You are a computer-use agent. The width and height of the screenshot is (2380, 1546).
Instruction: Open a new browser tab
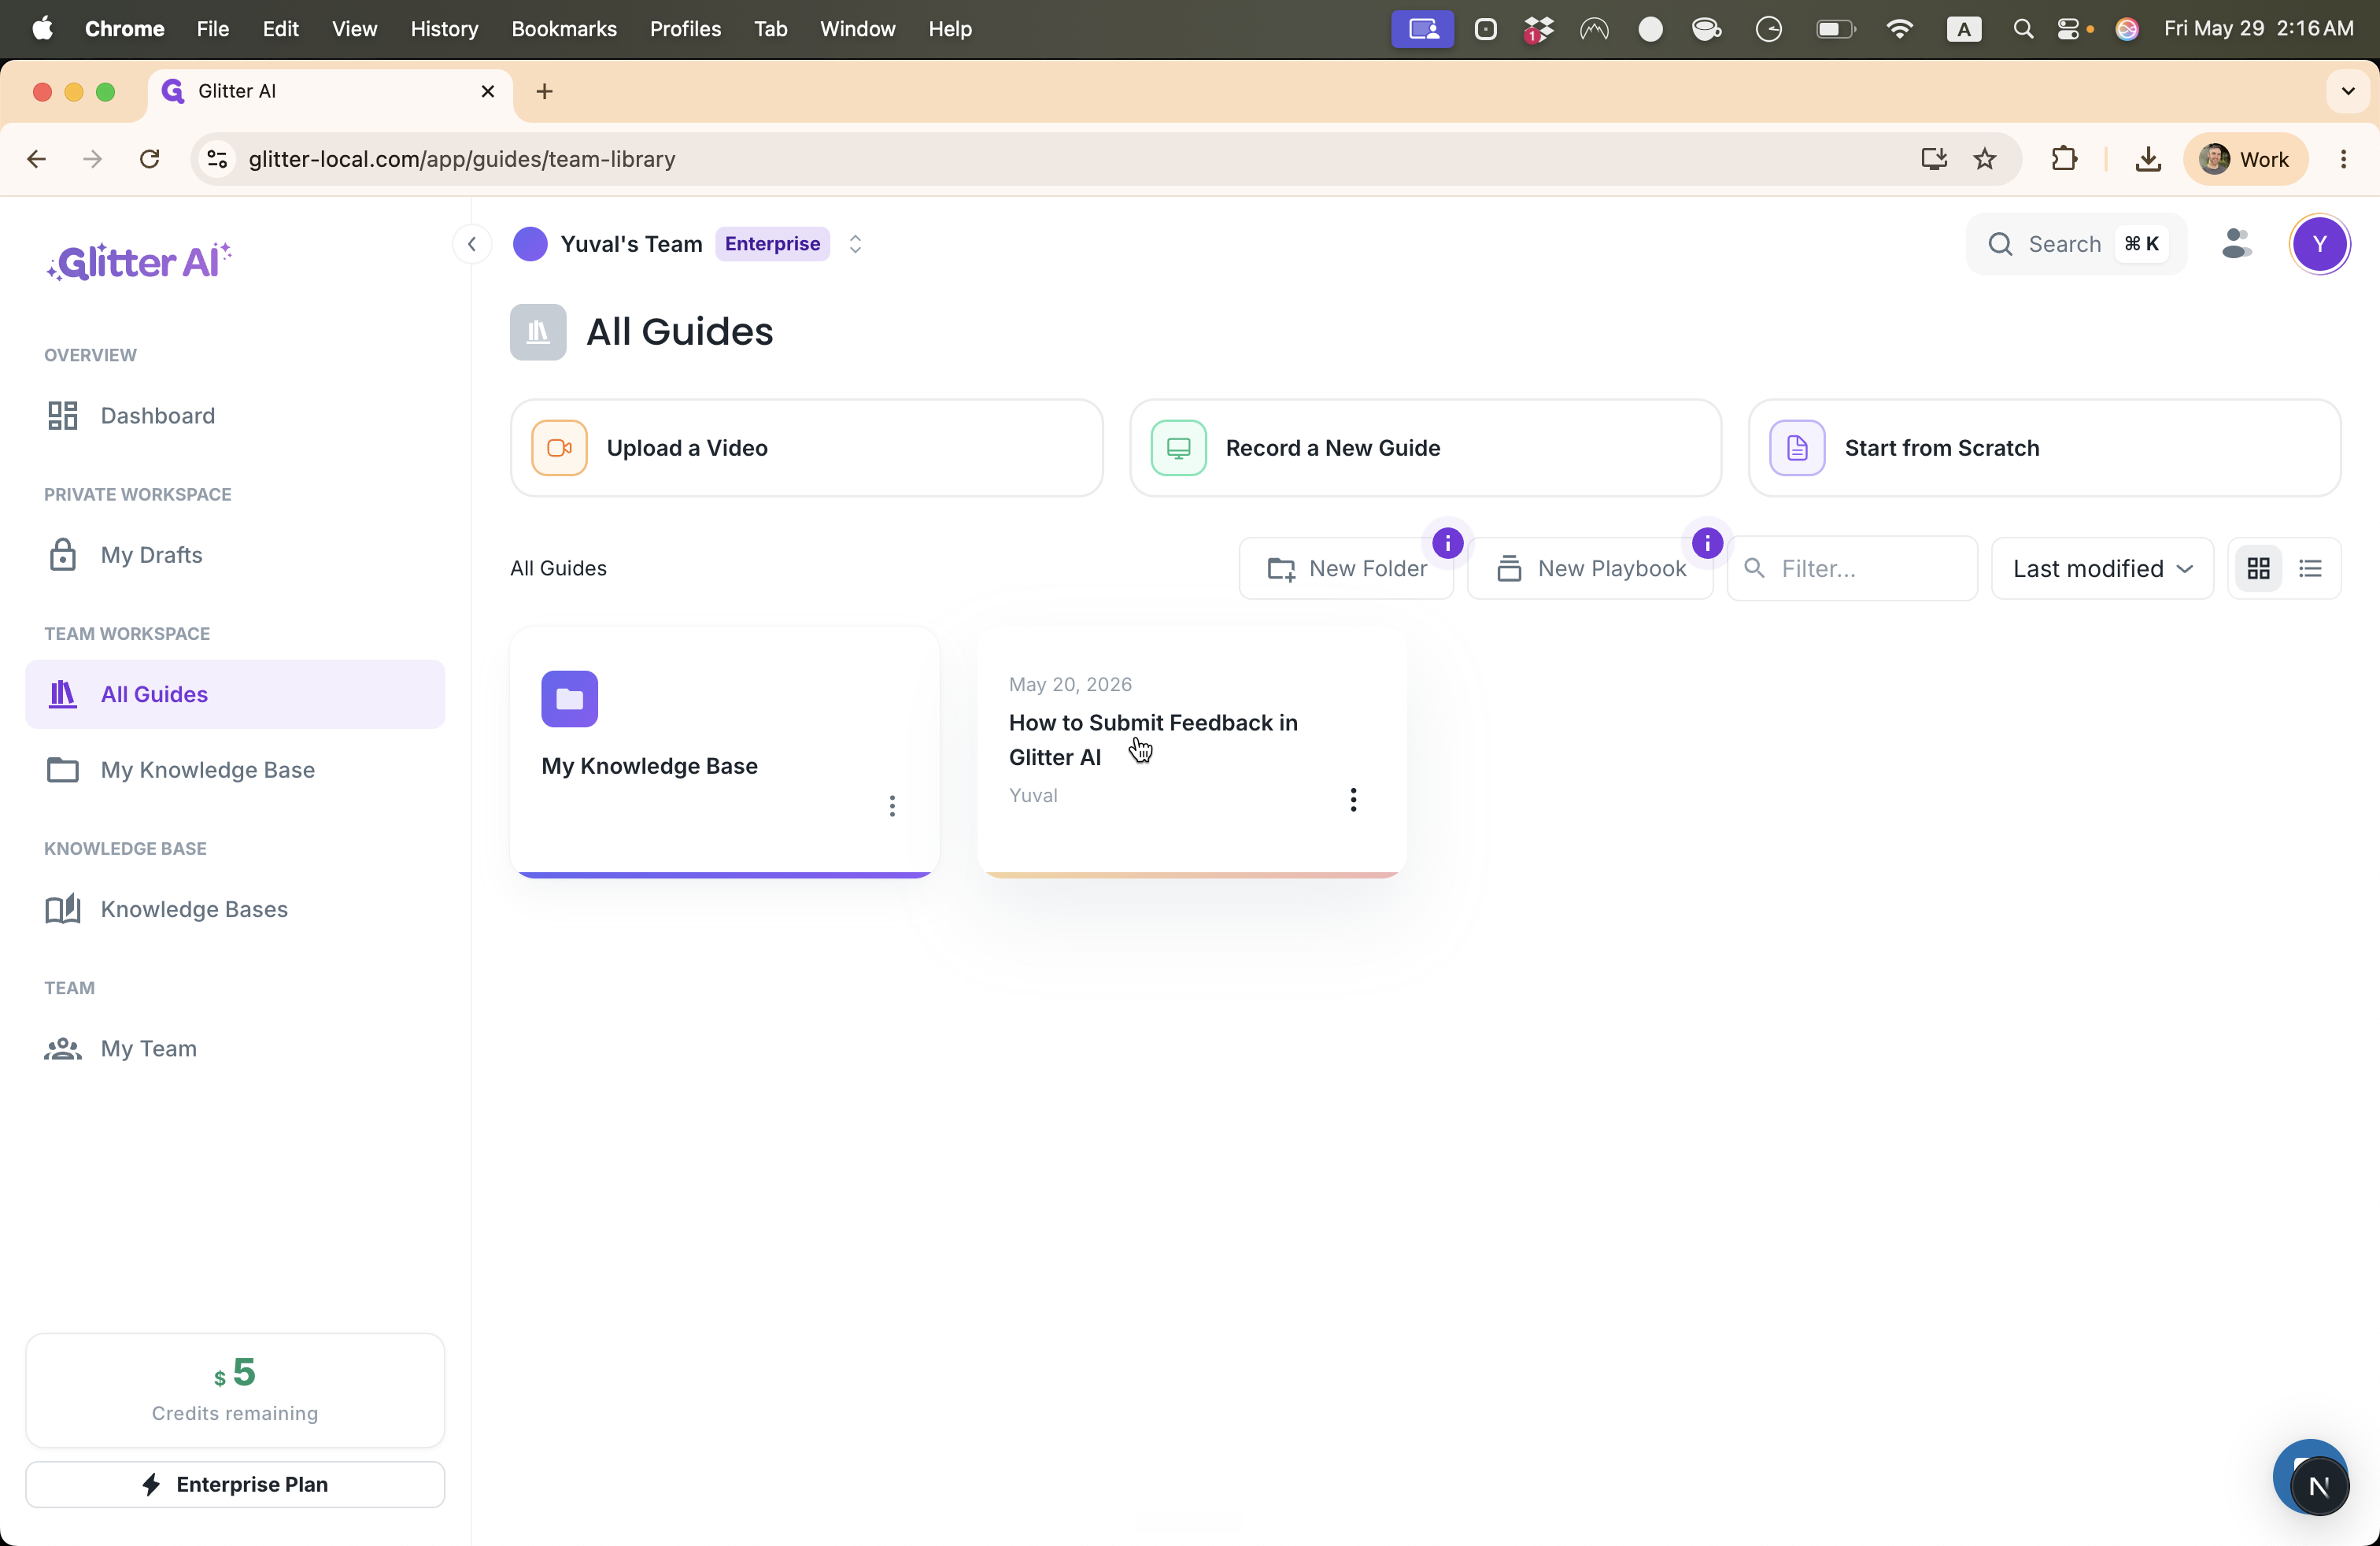544,91
